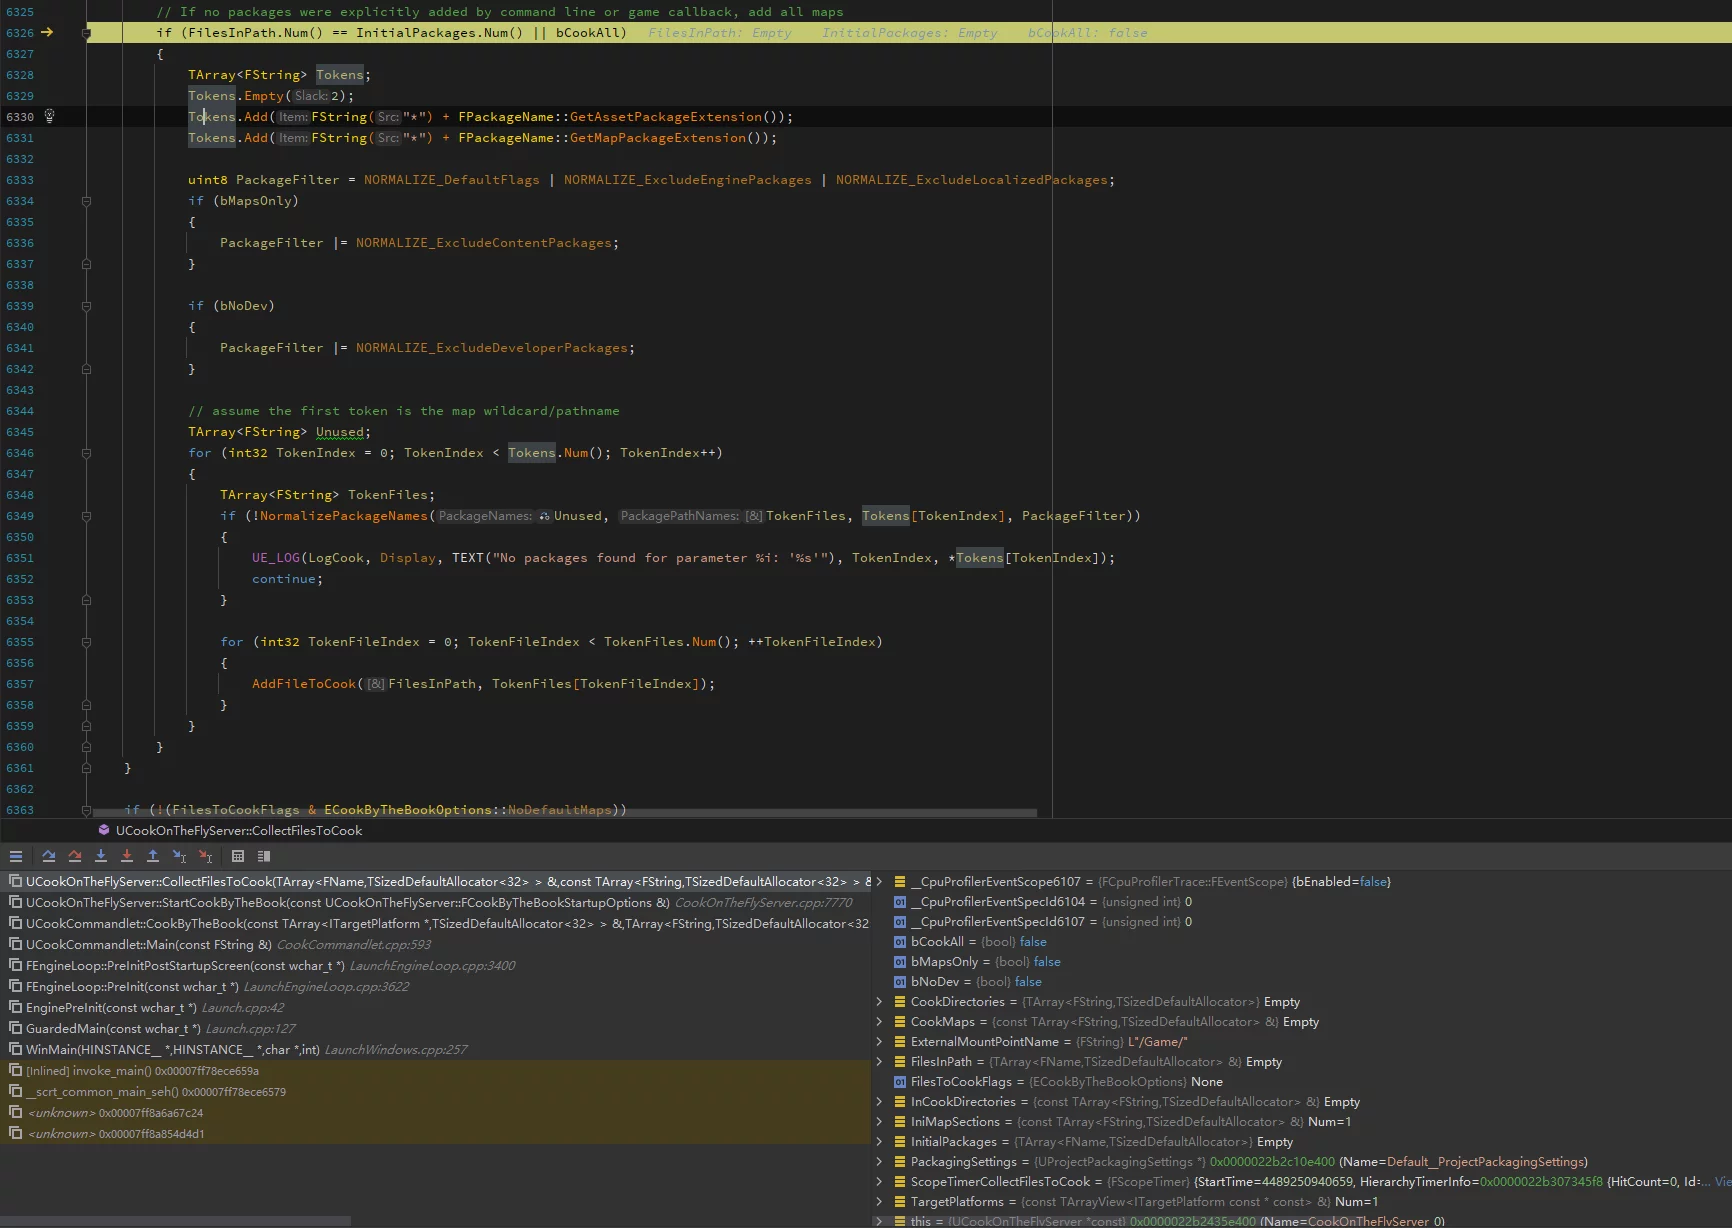The height and width of the screenshot is (1228, 1732).
Task: Toggle the fold marker on line 6334
Action: [x=87, y=201]
